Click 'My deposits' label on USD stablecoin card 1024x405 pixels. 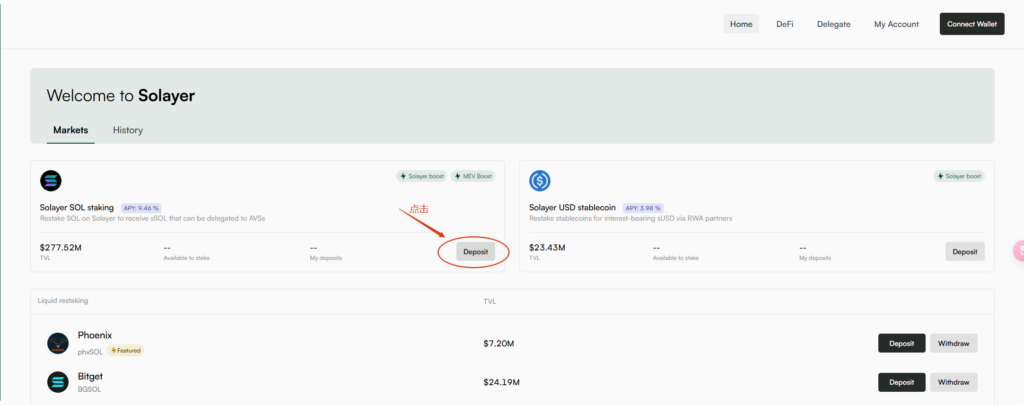click(815, 258)
